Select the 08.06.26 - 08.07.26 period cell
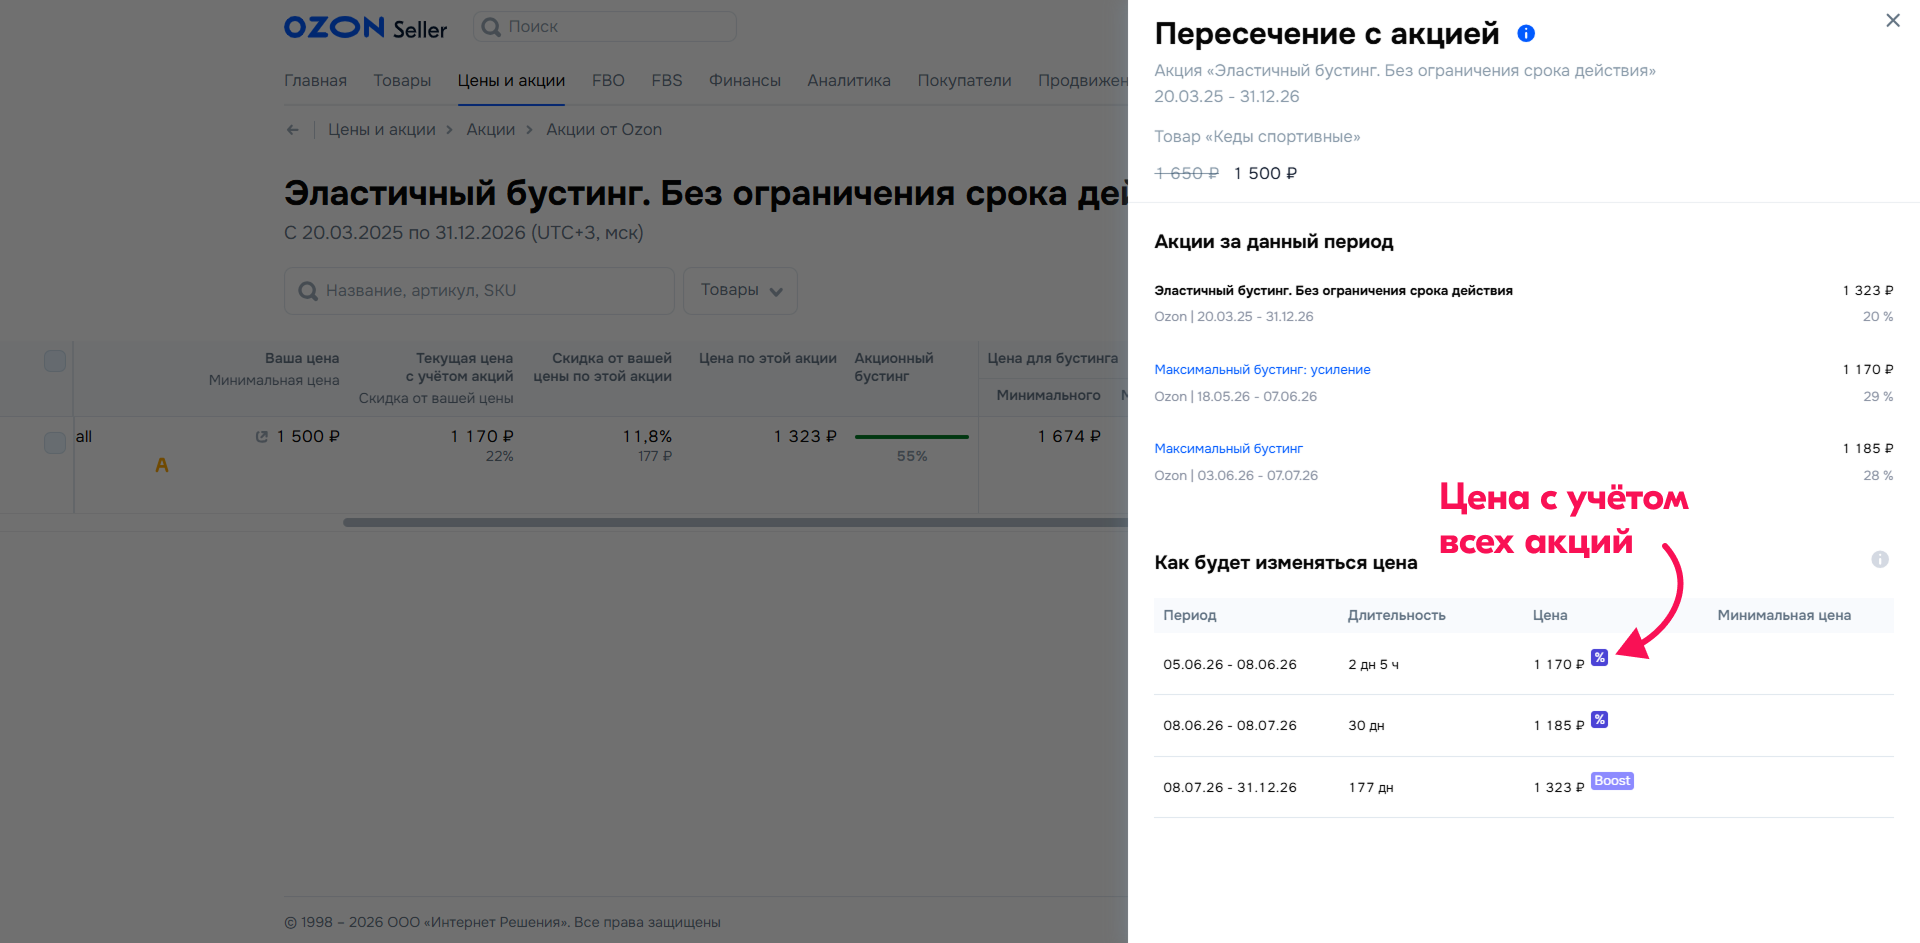 pyautogui.click(x=1230, y=726)
